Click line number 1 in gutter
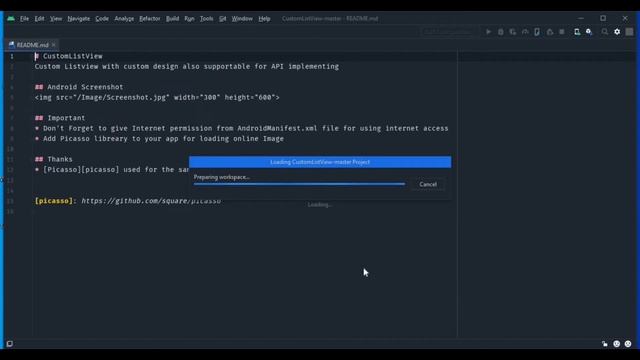This screenshot has height=360, width=640. [12, 56]
